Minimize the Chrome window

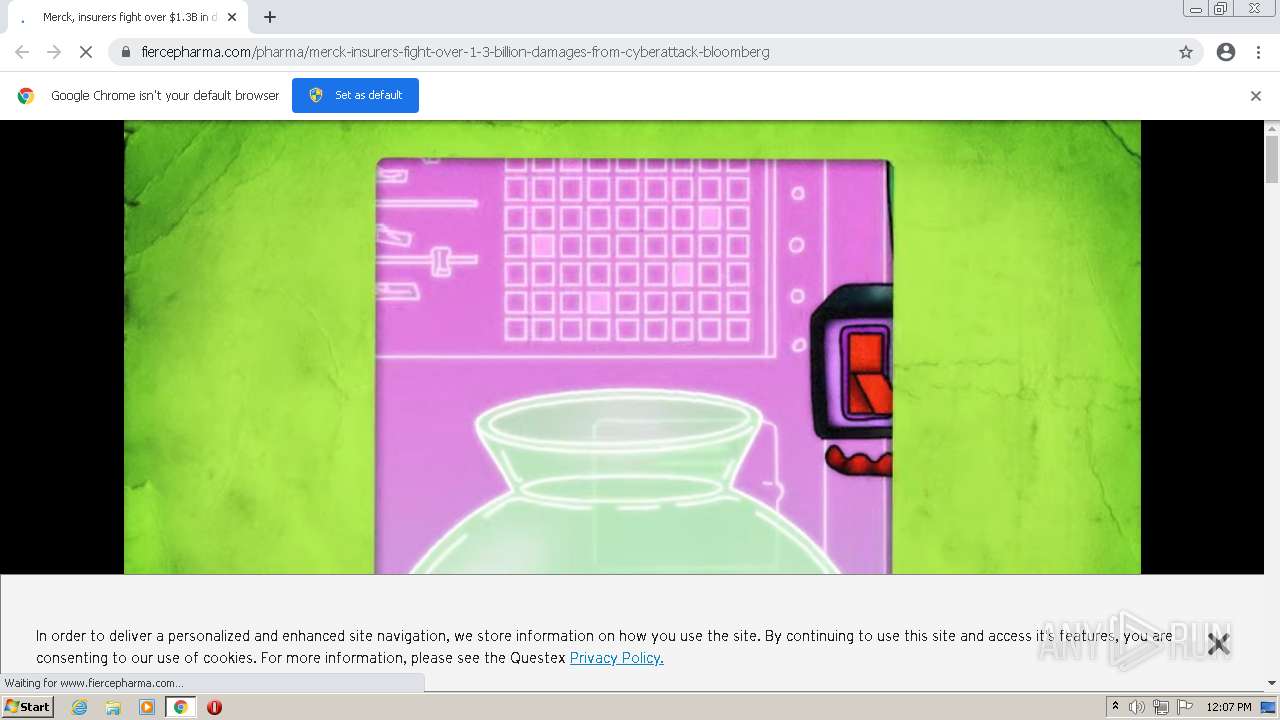pyautogui.click(x=1196, y=9)
